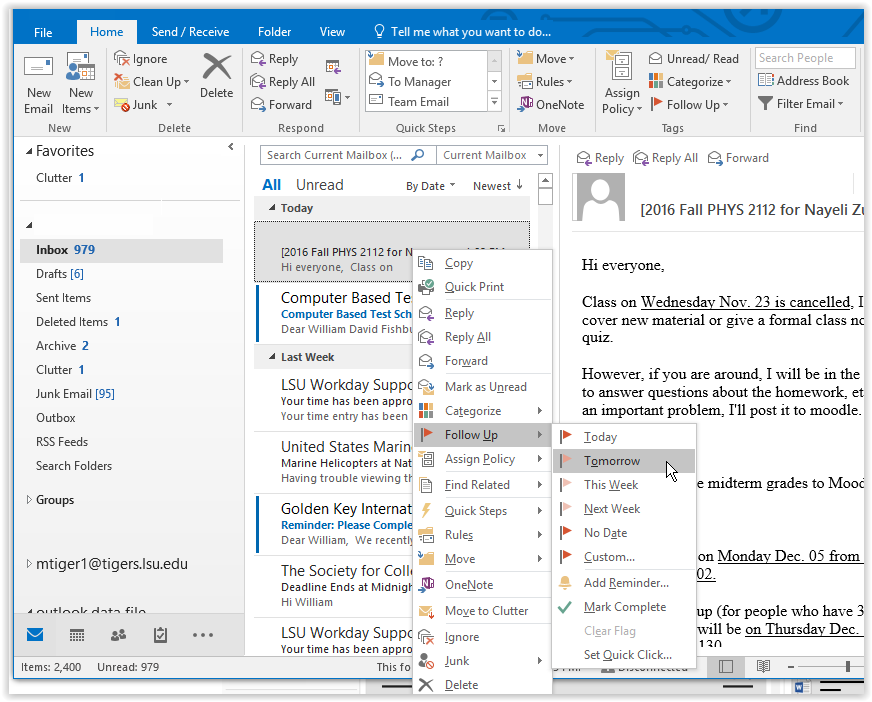872x702 pixels.
Task: Open the Junk Email folder
Action: click(75, 394)
